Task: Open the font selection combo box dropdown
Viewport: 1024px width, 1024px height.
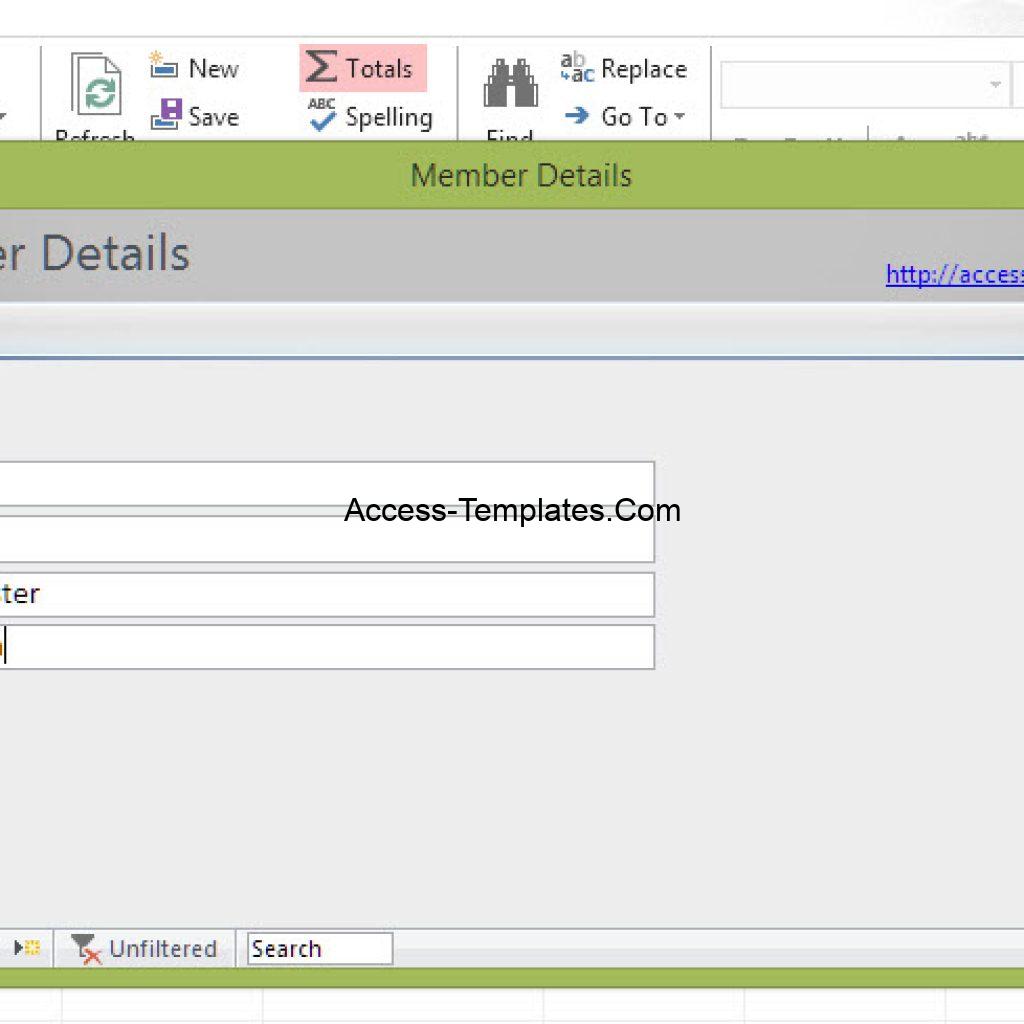Action: (x=995, y=85)
